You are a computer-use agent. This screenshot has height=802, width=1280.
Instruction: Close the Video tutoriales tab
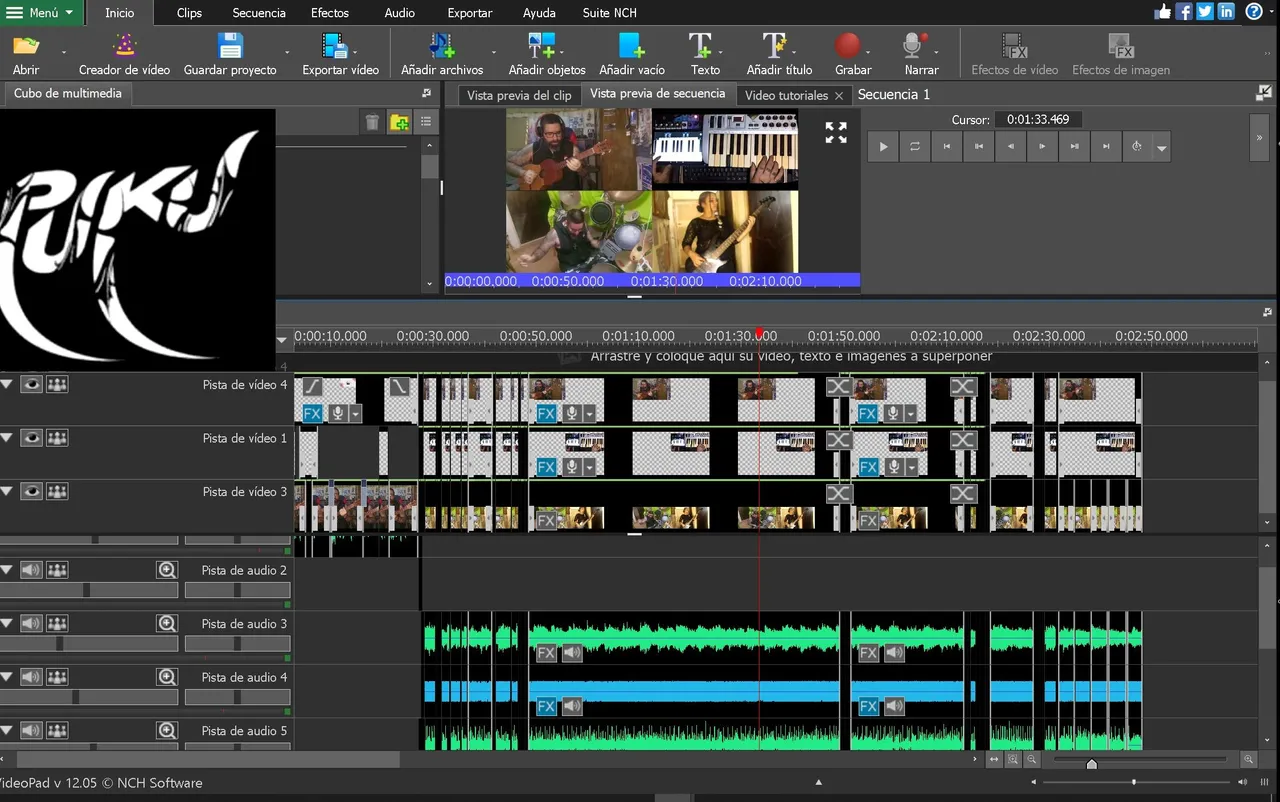(839, 96)
